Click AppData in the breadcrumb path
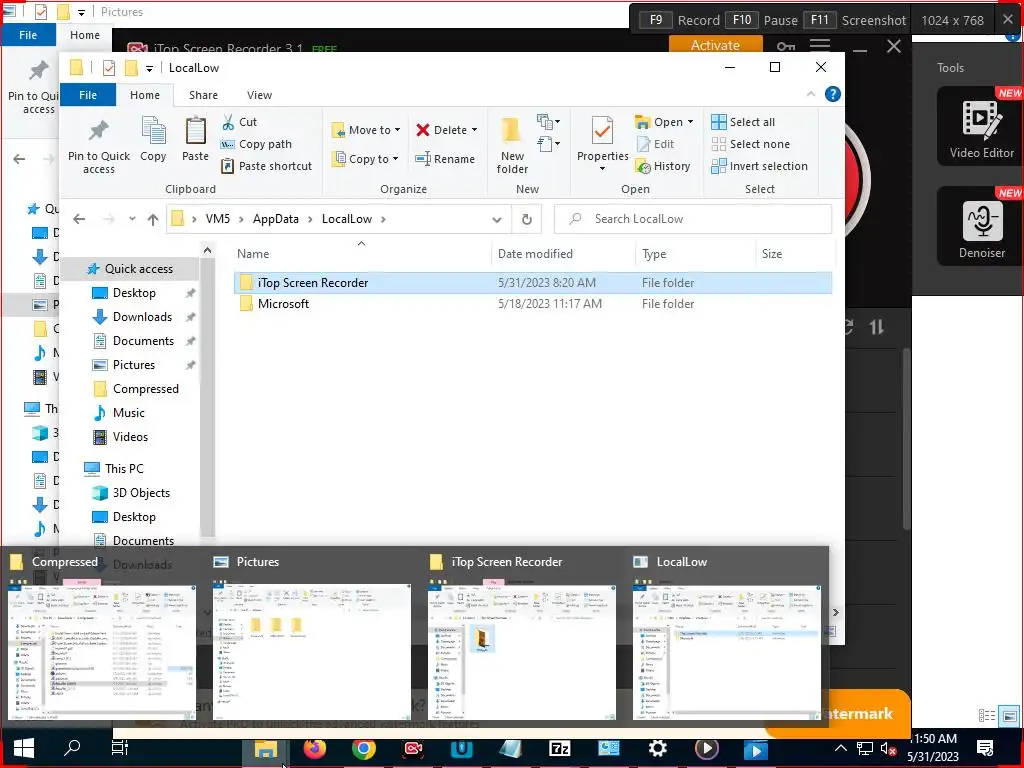 click(276, 219)
